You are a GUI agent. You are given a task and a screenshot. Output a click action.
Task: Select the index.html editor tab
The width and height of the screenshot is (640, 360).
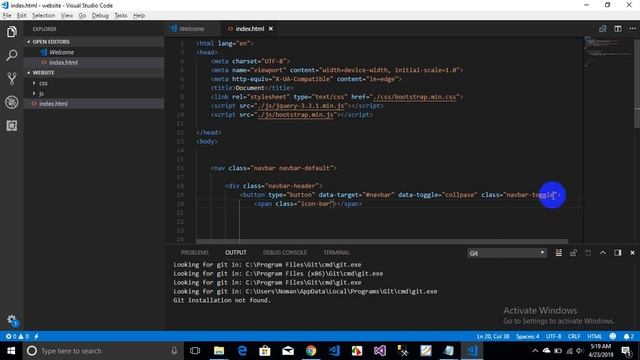(250, 29)
